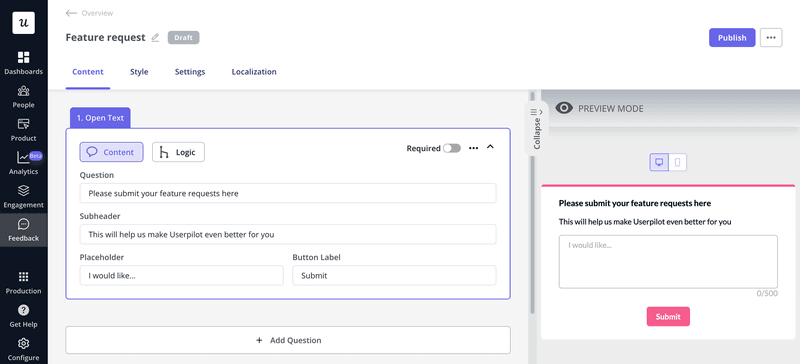Viewport: 800px width, 364px height.
Task: Edit survey name with pencil icon
Action: (156, 38)
